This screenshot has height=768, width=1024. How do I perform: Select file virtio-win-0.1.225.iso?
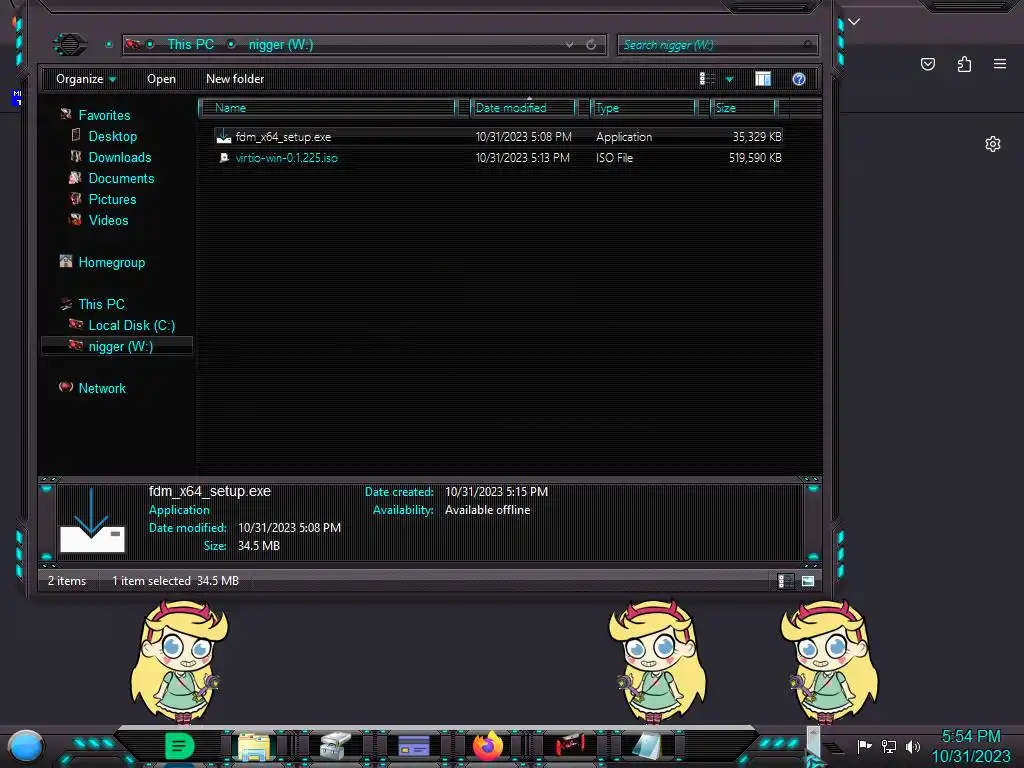[287, 157]
